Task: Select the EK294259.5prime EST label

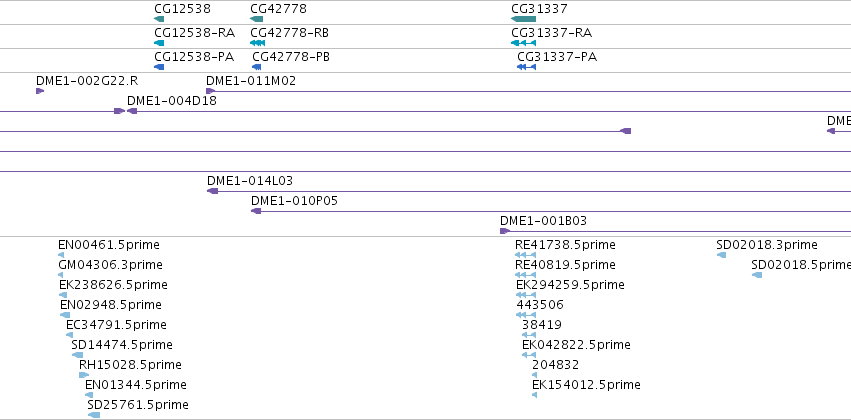Action: pos(570,285)
